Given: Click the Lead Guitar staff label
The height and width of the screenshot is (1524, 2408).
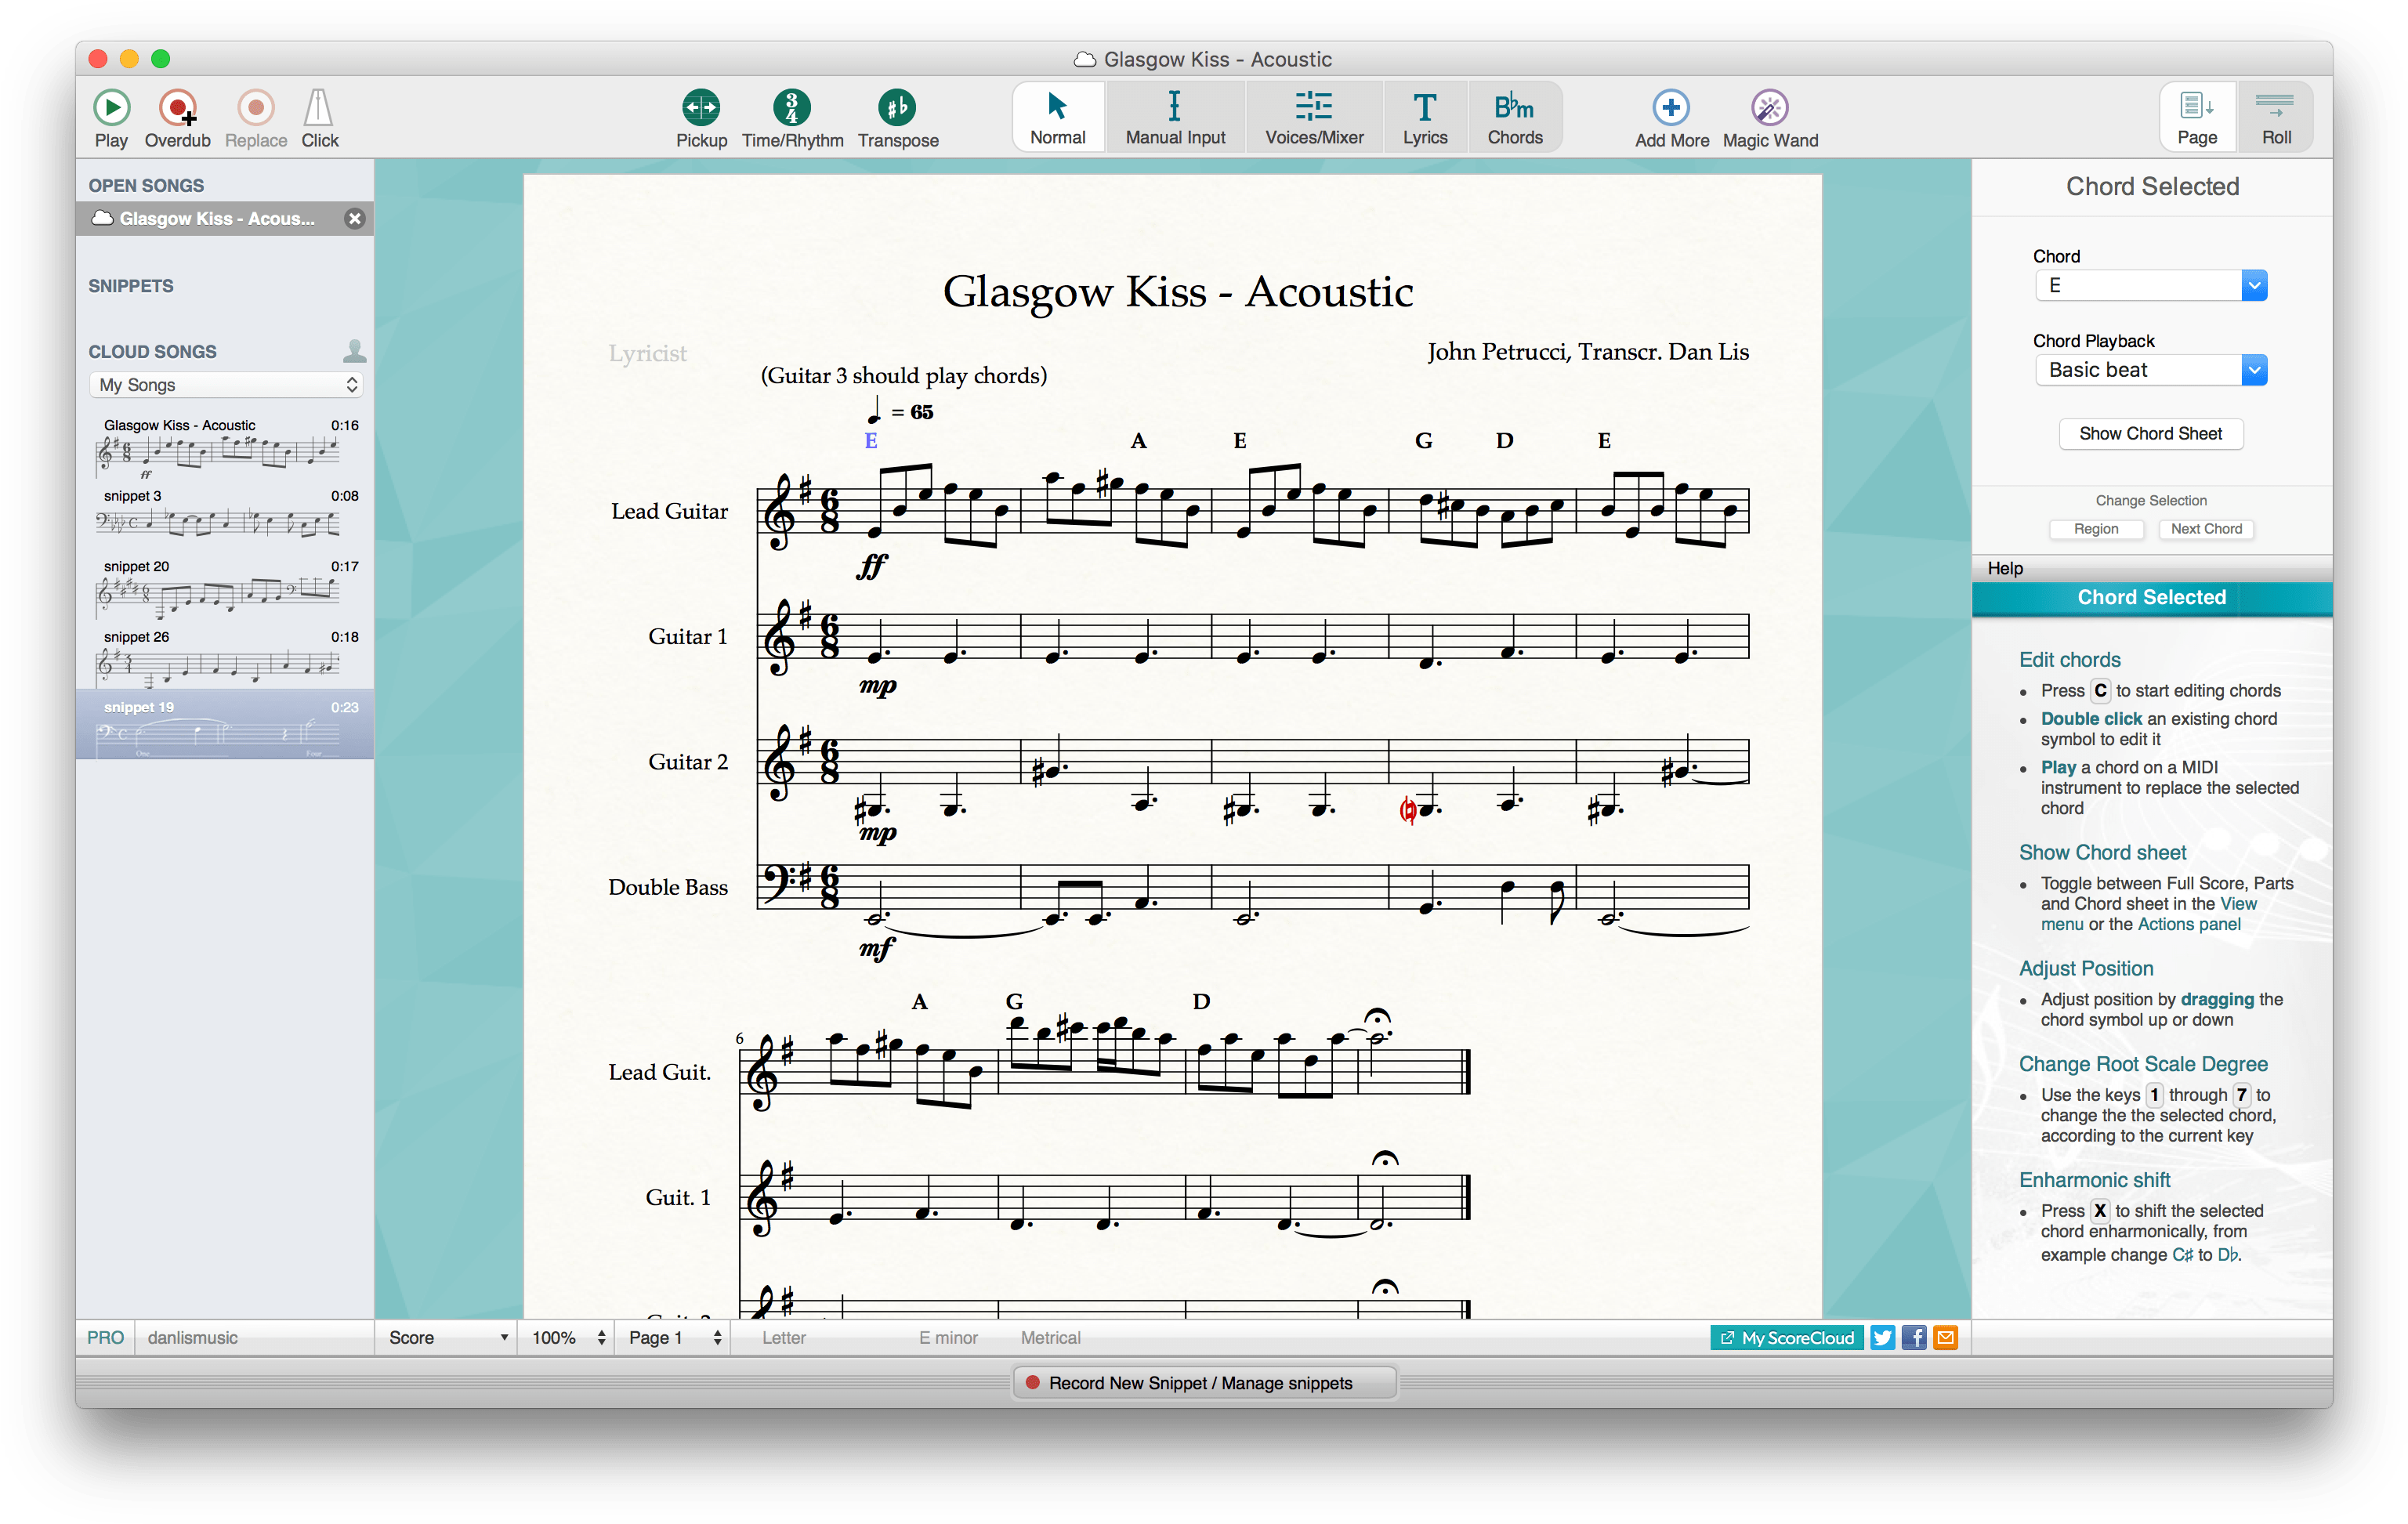Looking at the screenshot, I should [x=669, y=511].
